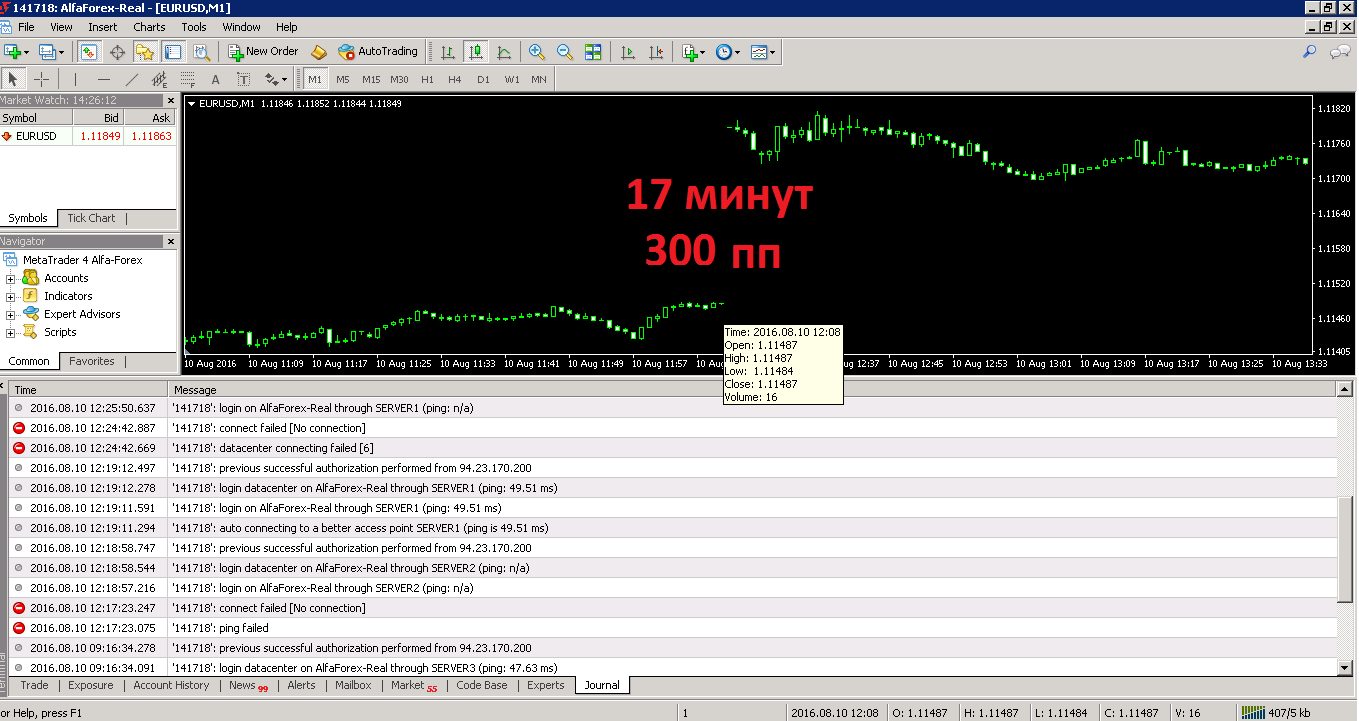Click the New Order button
This screenshot has height=721, width=1359.
[264, 51]
